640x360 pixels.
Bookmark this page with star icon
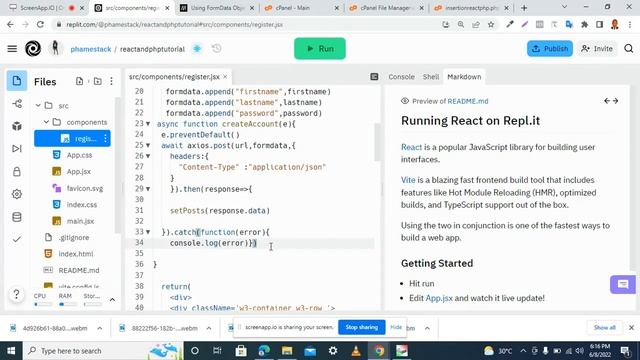pyautogui.click(x=491, y=24)
